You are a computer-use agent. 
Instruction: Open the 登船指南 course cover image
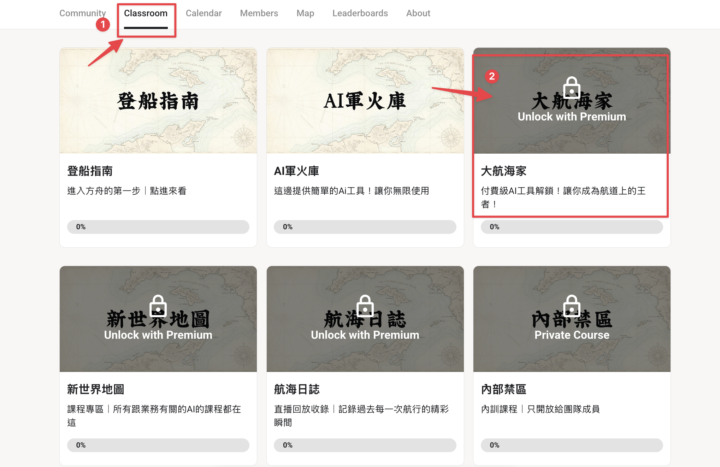click(x=158, y=101)
